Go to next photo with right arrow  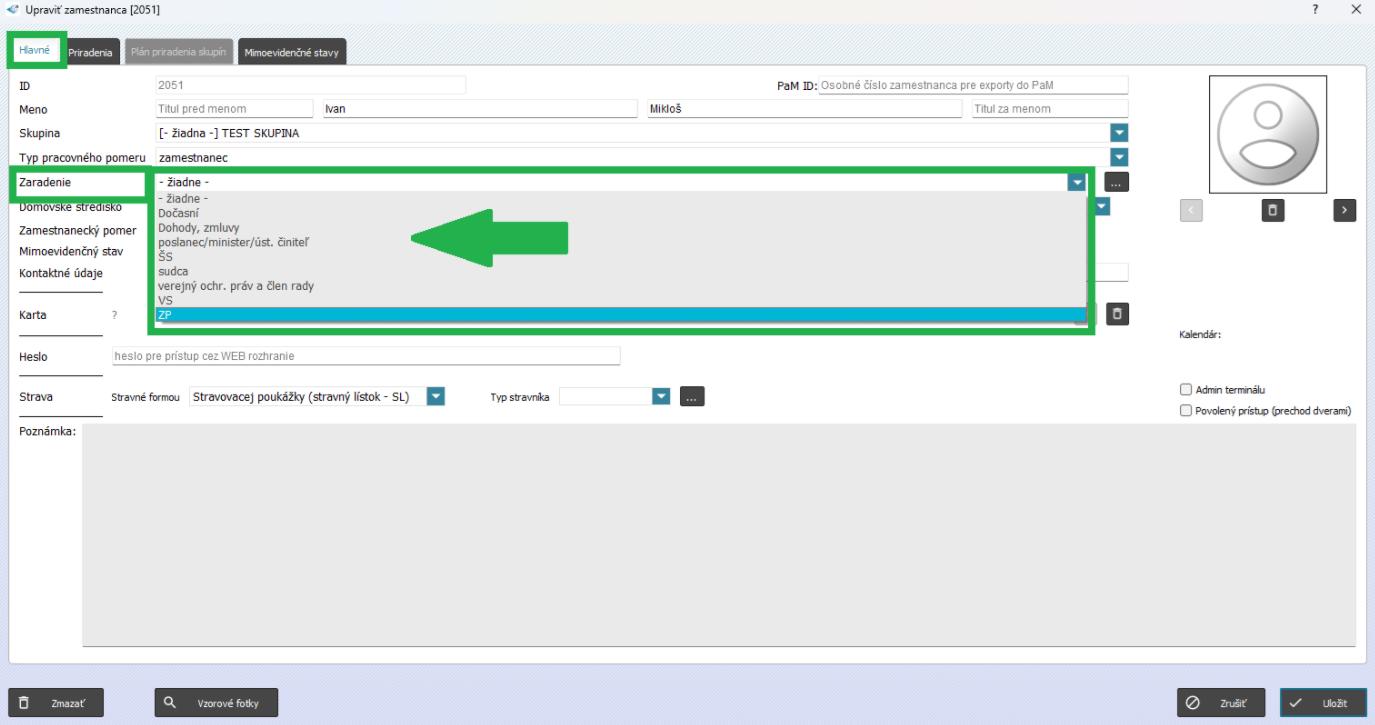pyautogui.click(x=1345, y=211)
